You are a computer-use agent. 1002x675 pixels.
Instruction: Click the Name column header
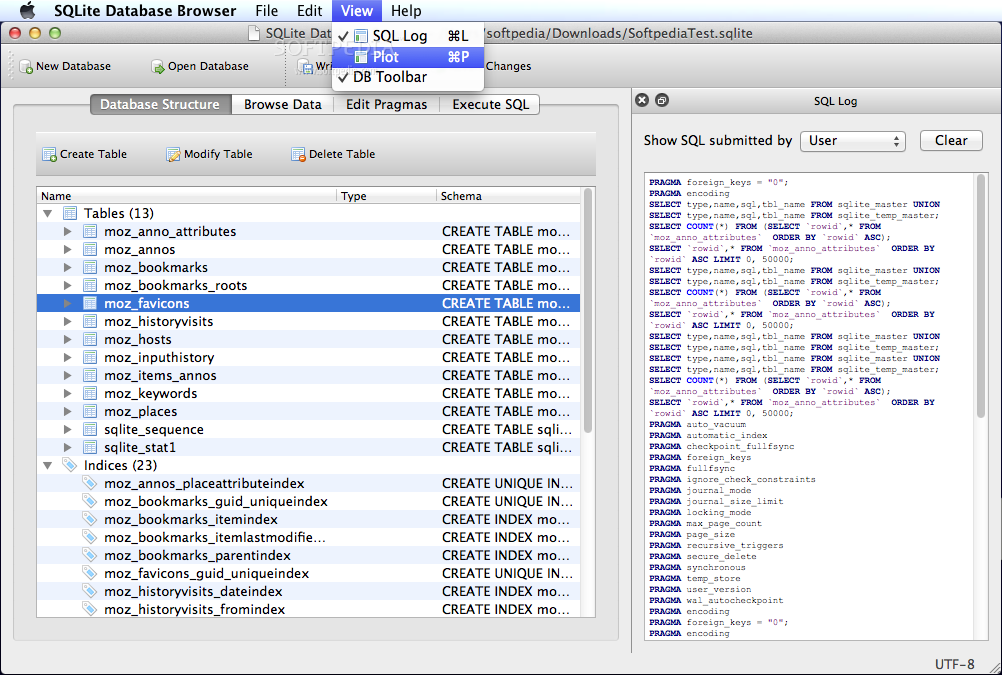click(187, 196)
